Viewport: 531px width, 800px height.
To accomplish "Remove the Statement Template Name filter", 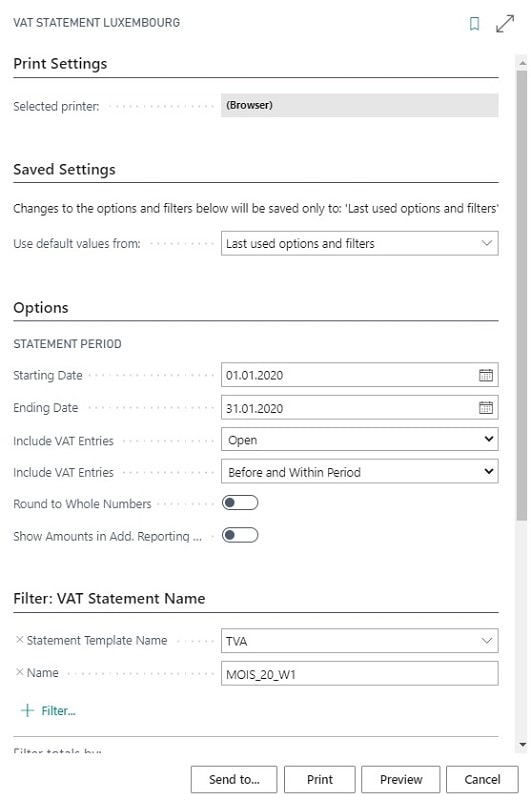I will 19,640.
